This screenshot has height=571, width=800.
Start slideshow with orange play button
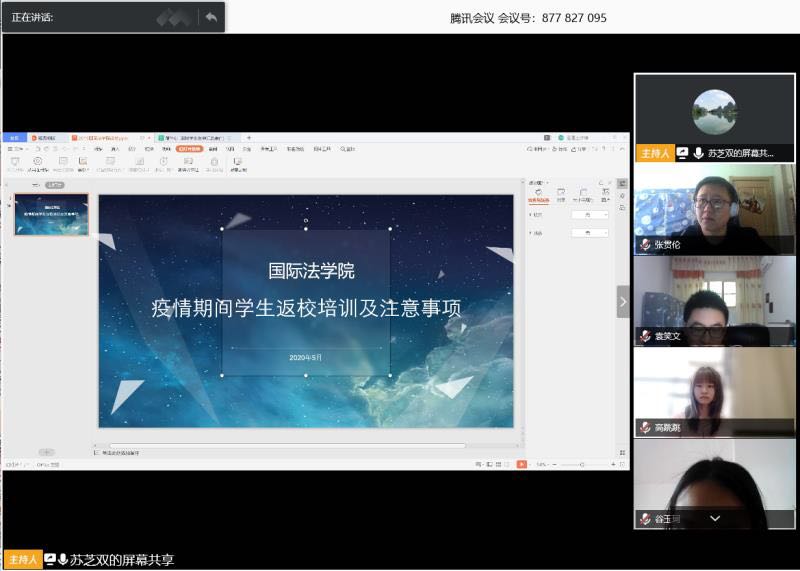click(521, 464)
